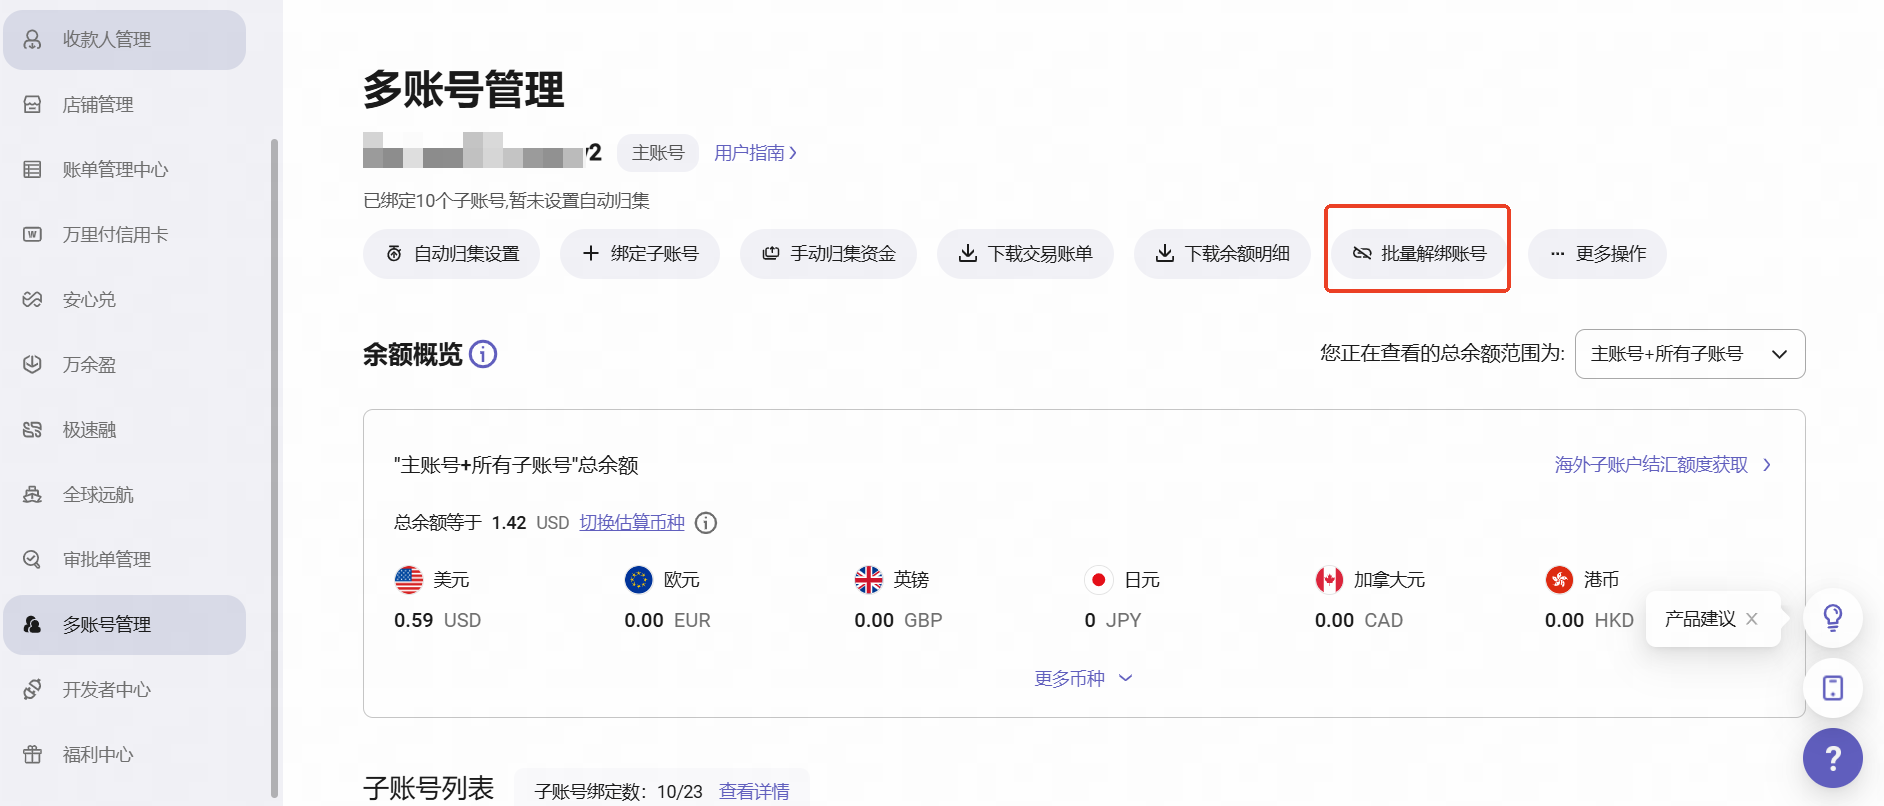The height and width of the screenshot is (806, 1884).
Task: Open the lightbulb product suggestion icon
Action: 1832,618
